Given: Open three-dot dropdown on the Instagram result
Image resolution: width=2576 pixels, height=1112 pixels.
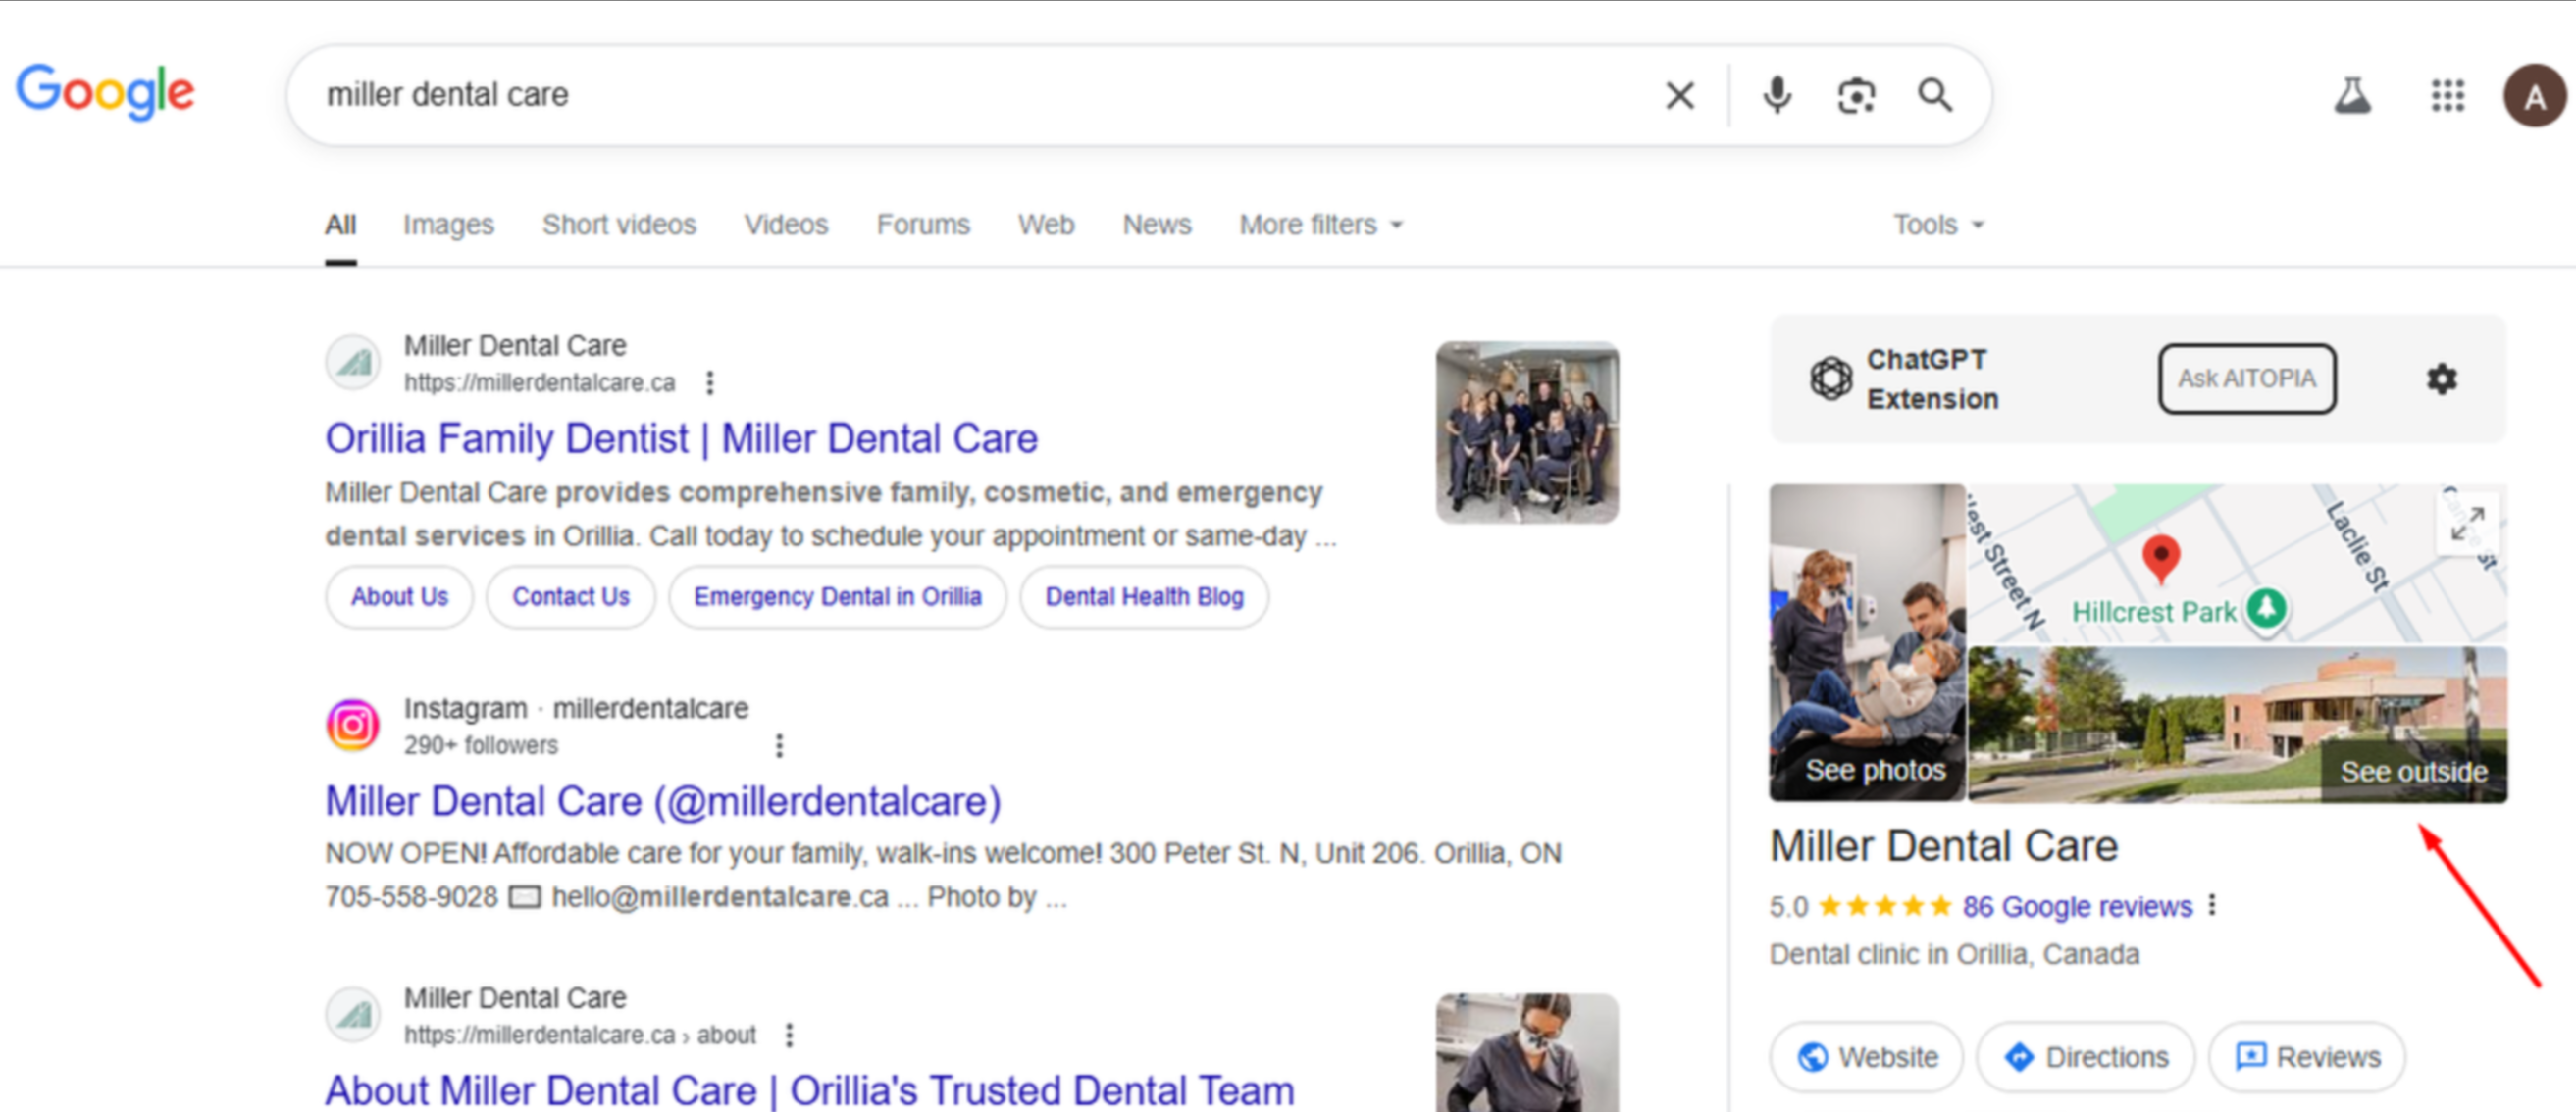Looking at the screenshot, I should (x=779, y=745).
